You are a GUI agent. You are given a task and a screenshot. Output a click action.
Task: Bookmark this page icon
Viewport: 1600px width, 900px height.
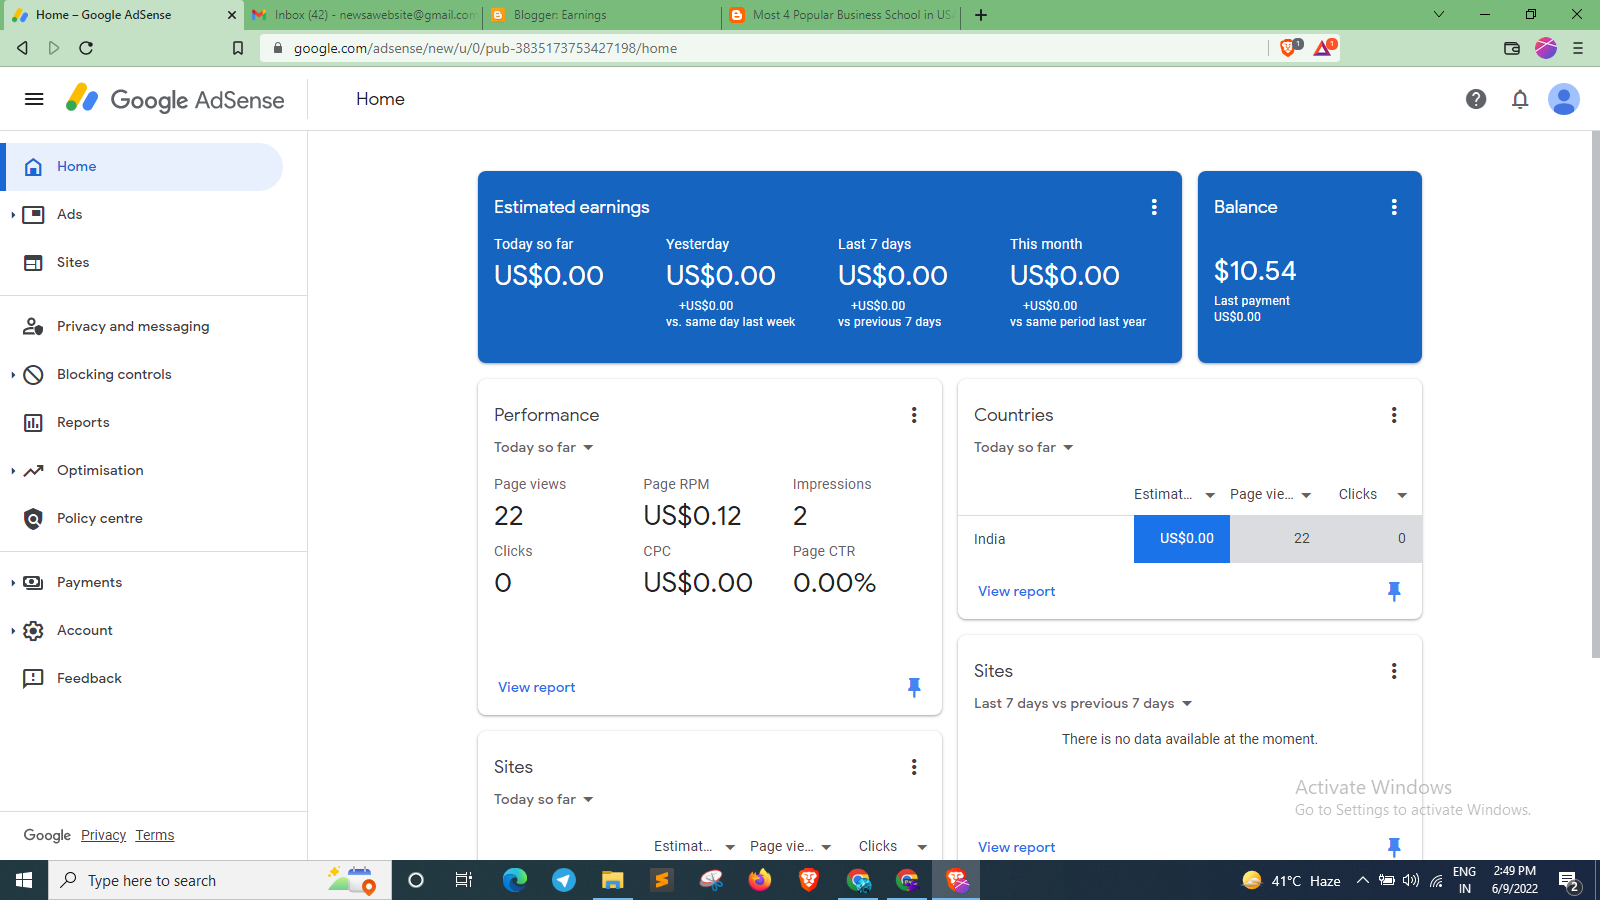238,48
